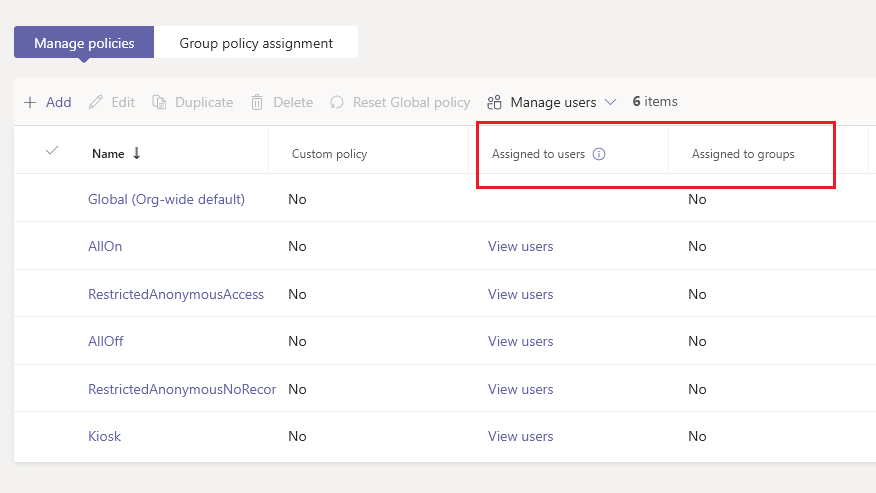Screen dimensions: 876x493
Task: Open the AllOn policy
Action: pos(105,246)
